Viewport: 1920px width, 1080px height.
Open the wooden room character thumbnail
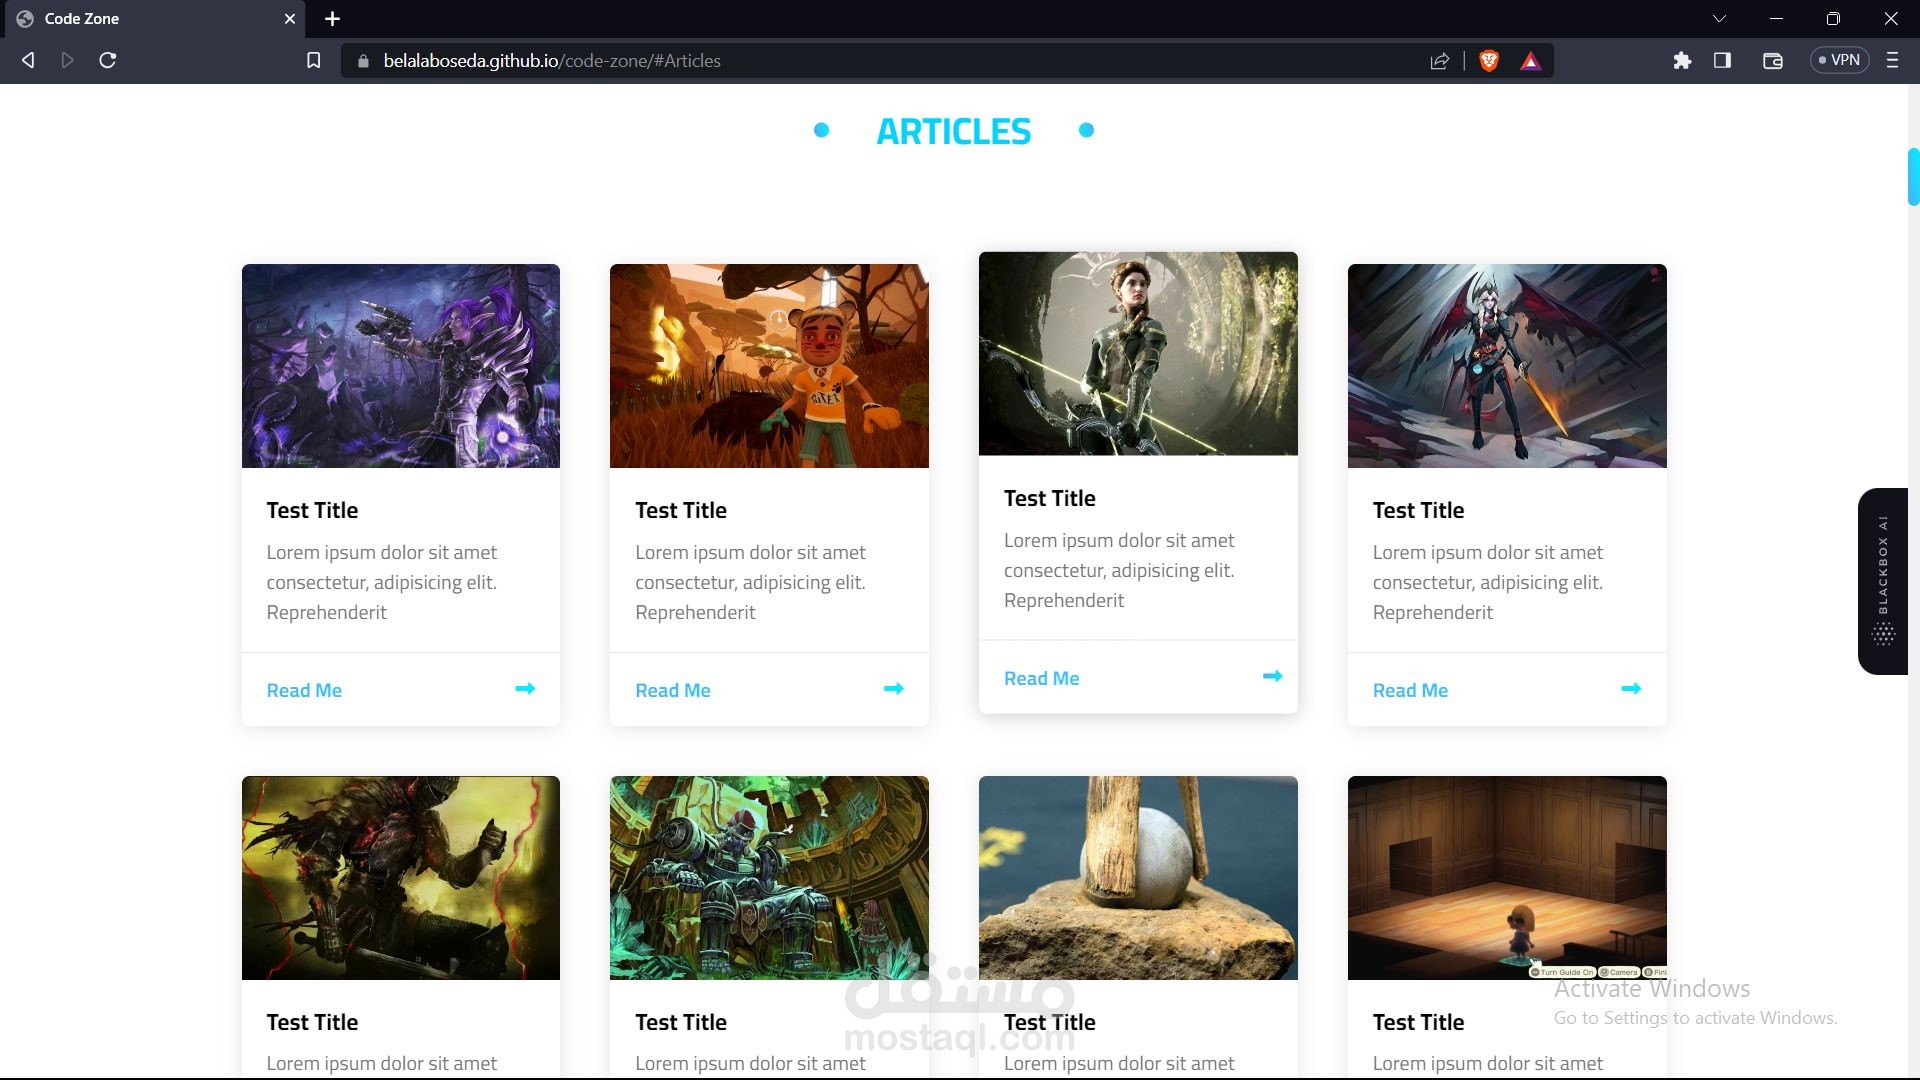[x=1507, y=878]
